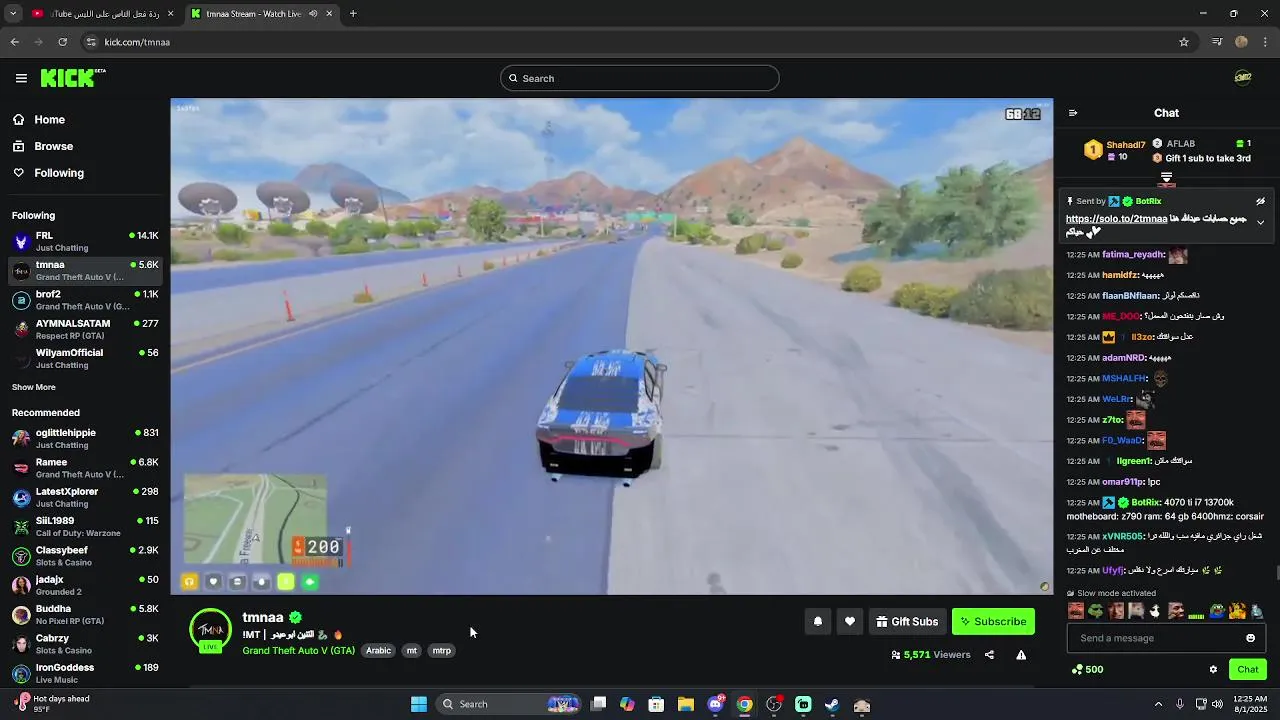
Task: Open Classybeef recommended channel
Action: [x=85, y=556]
